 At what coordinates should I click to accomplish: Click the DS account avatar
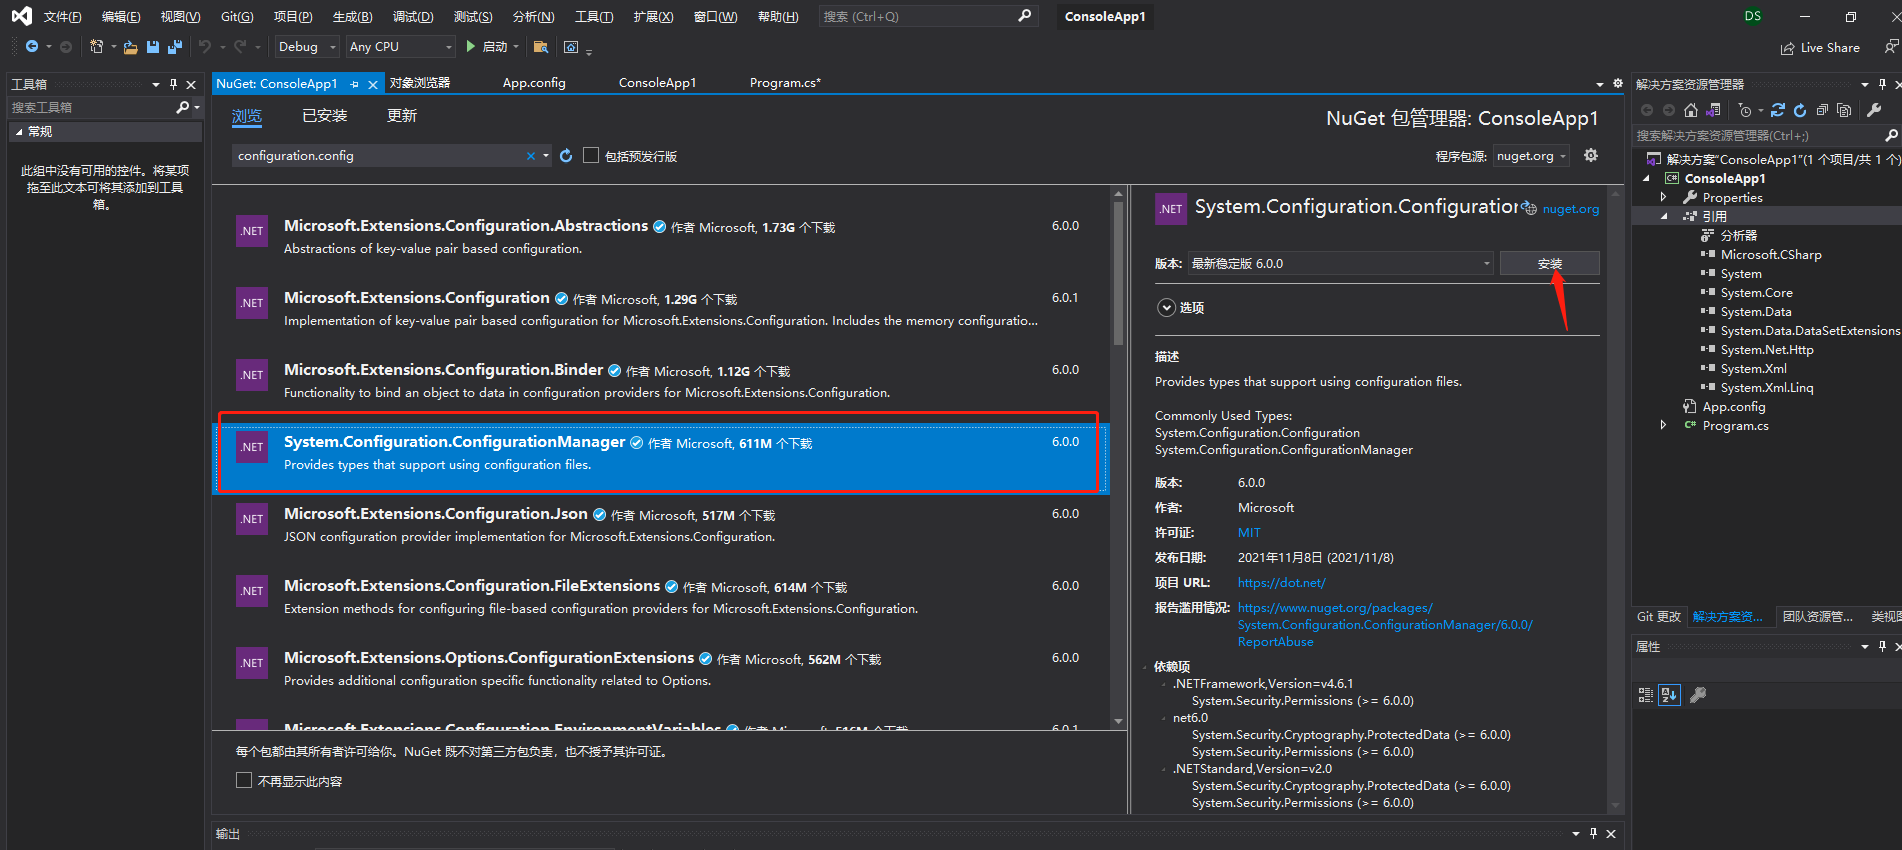[x=1753, y=16]
